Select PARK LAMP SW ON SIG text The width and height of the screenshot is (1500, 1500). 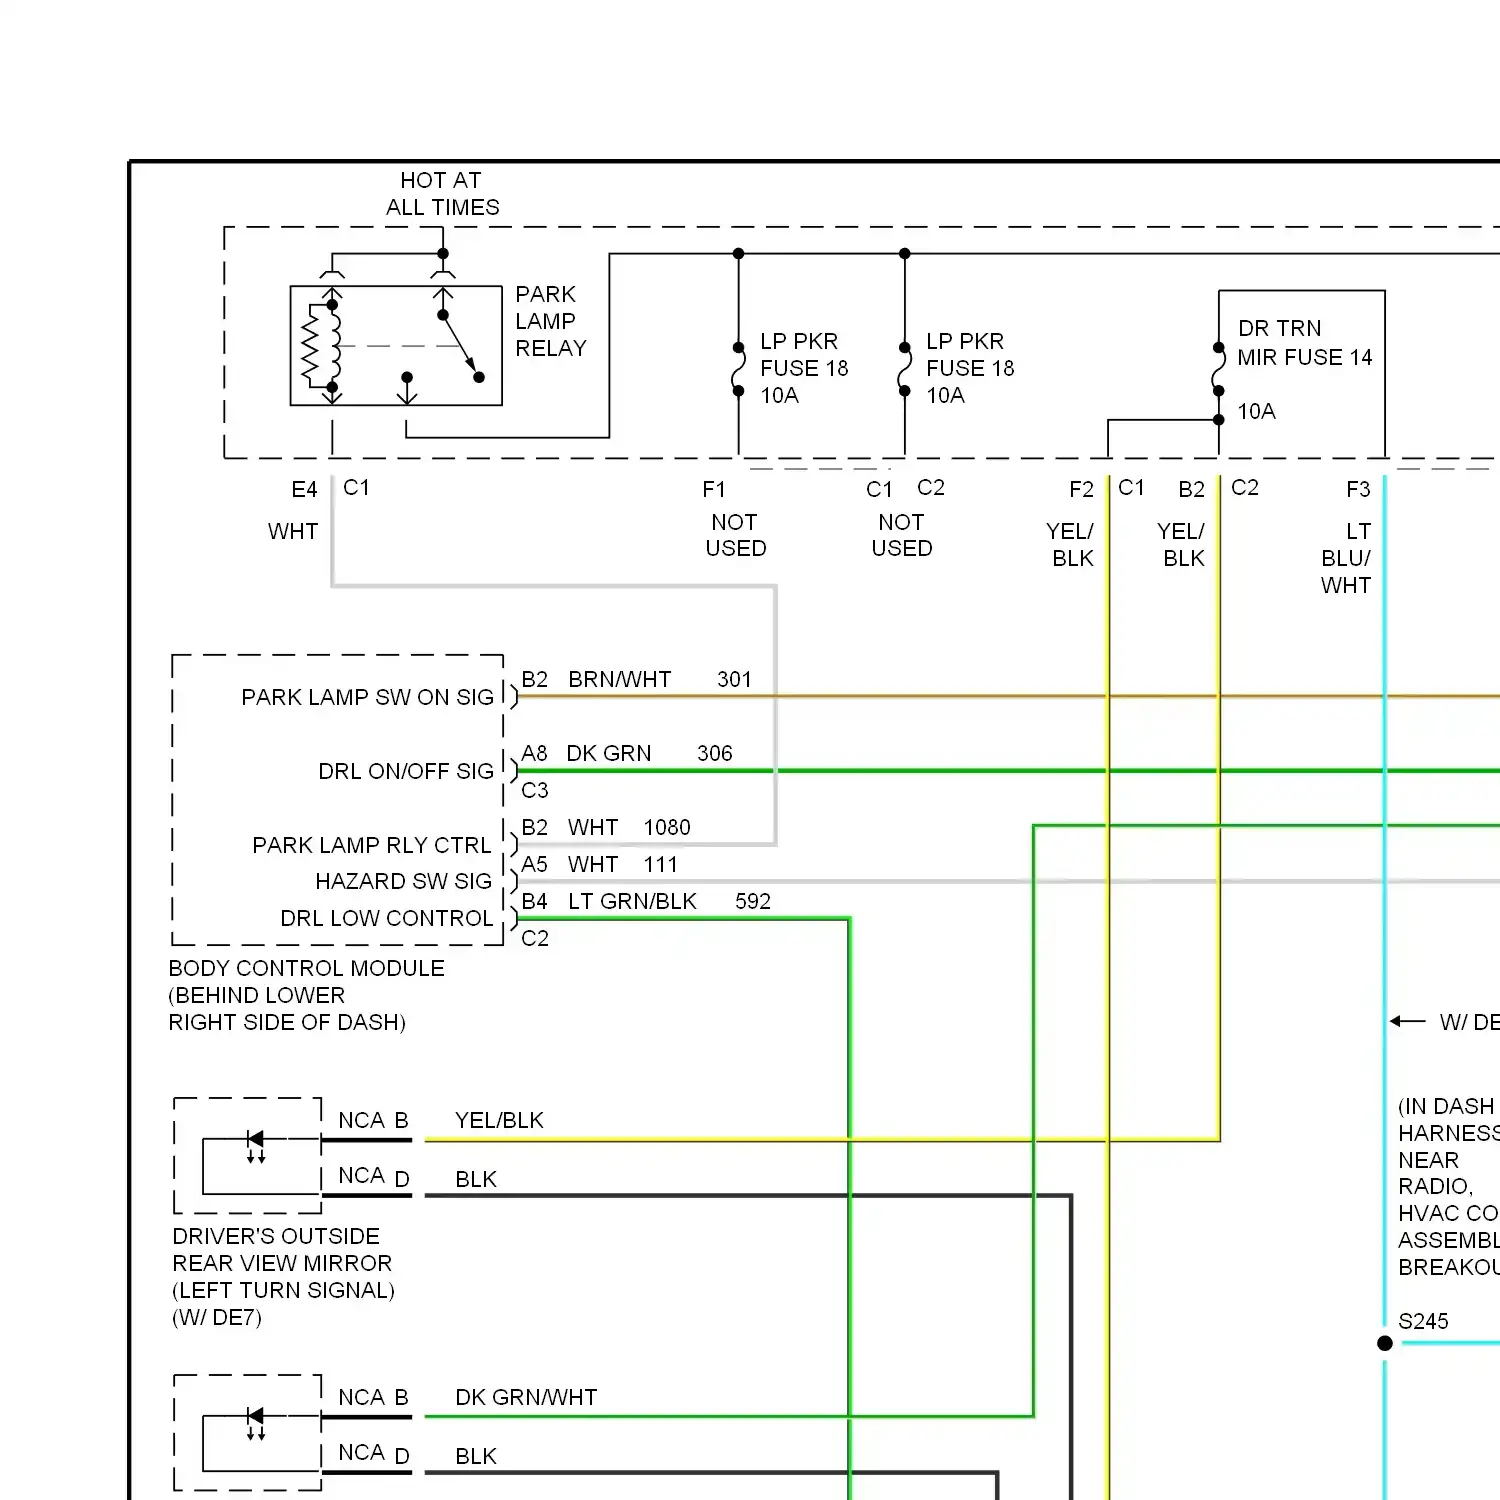[x=368, y=697]
